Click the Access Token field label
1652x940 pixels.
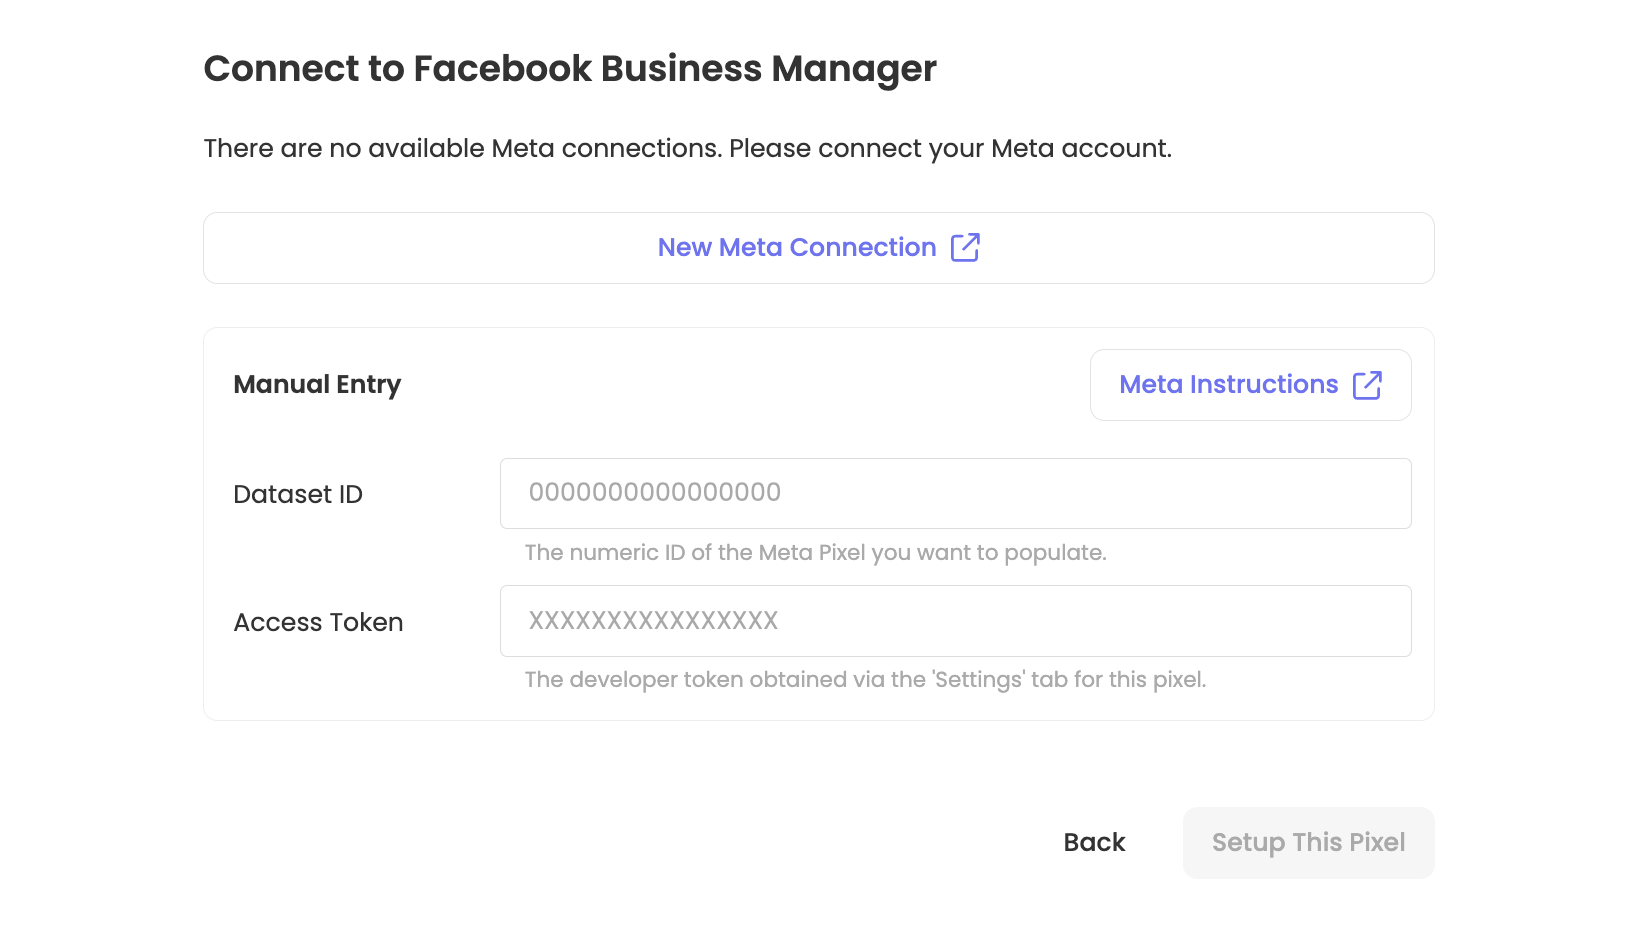click(x=318, y=623)
